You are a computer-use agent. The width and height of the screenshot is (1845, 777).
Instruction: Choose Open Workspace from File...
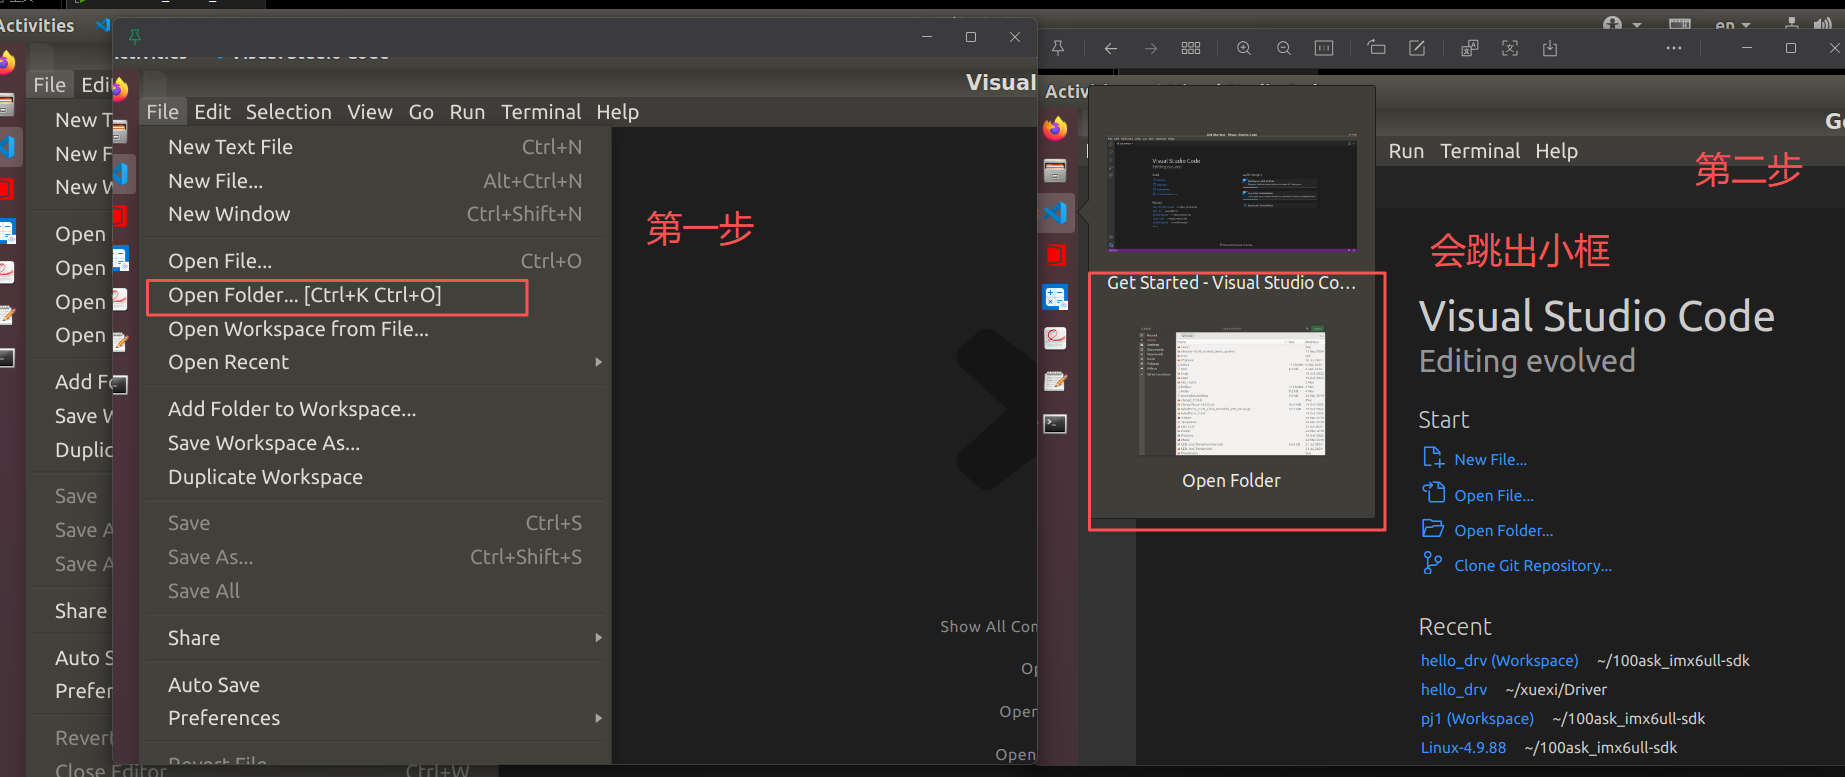375,329
